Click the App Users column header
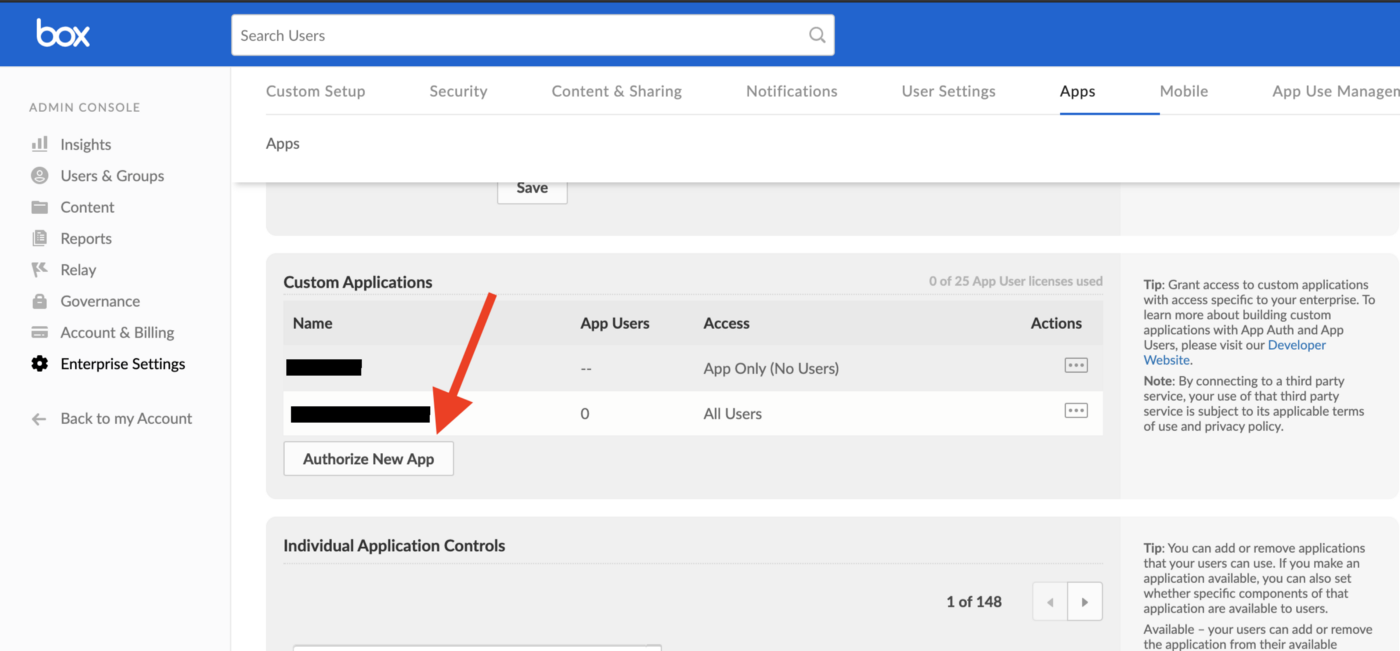The image size is (1400, 651). click(x=615, y=323)
